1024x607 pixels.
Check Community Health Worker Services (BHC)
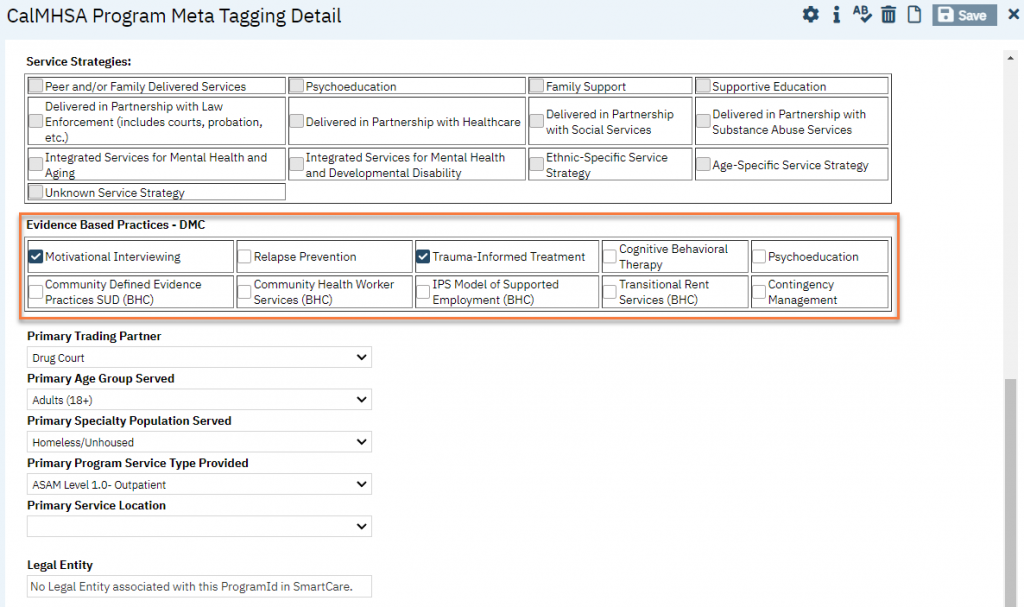(x=245, y=291)
